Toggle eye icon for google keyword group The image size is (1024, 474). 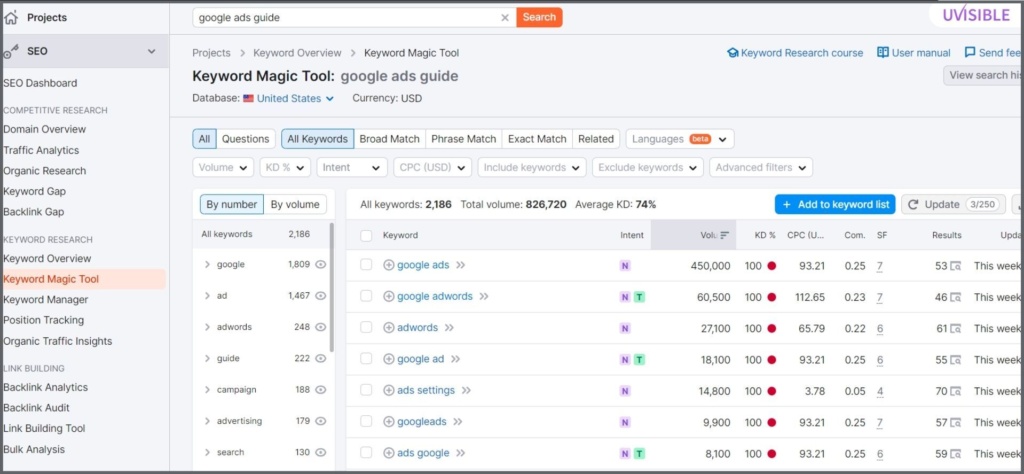point(320,264)
